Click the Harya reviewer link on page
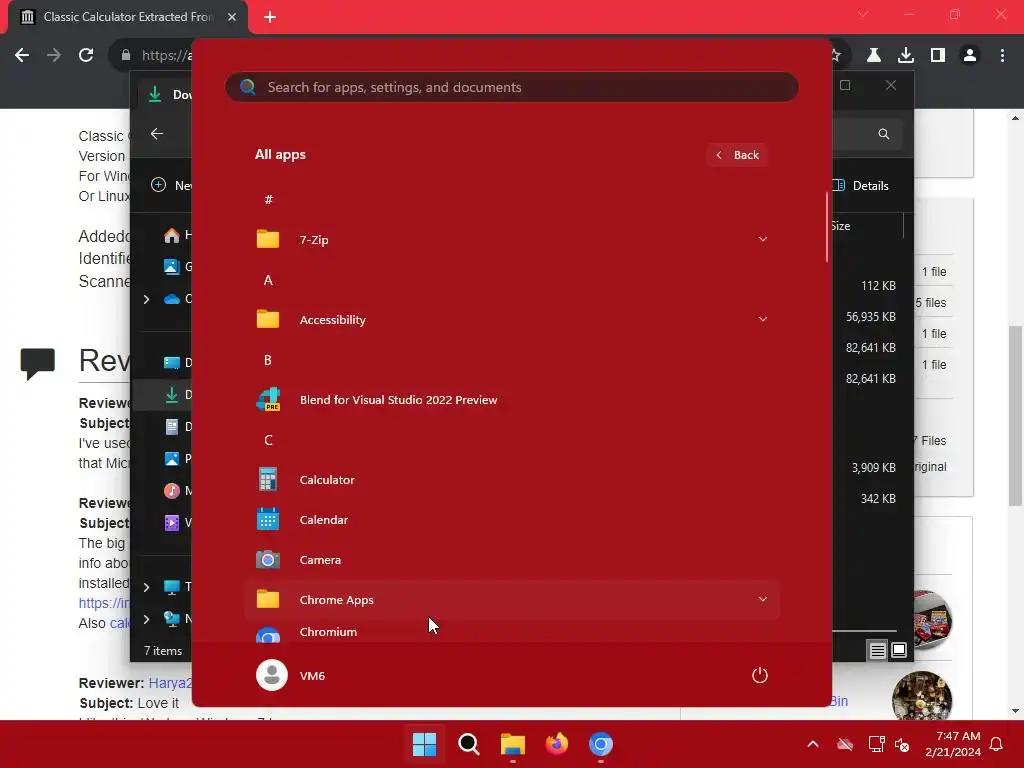Viewport: 1024px width, 768px height. 170,683
